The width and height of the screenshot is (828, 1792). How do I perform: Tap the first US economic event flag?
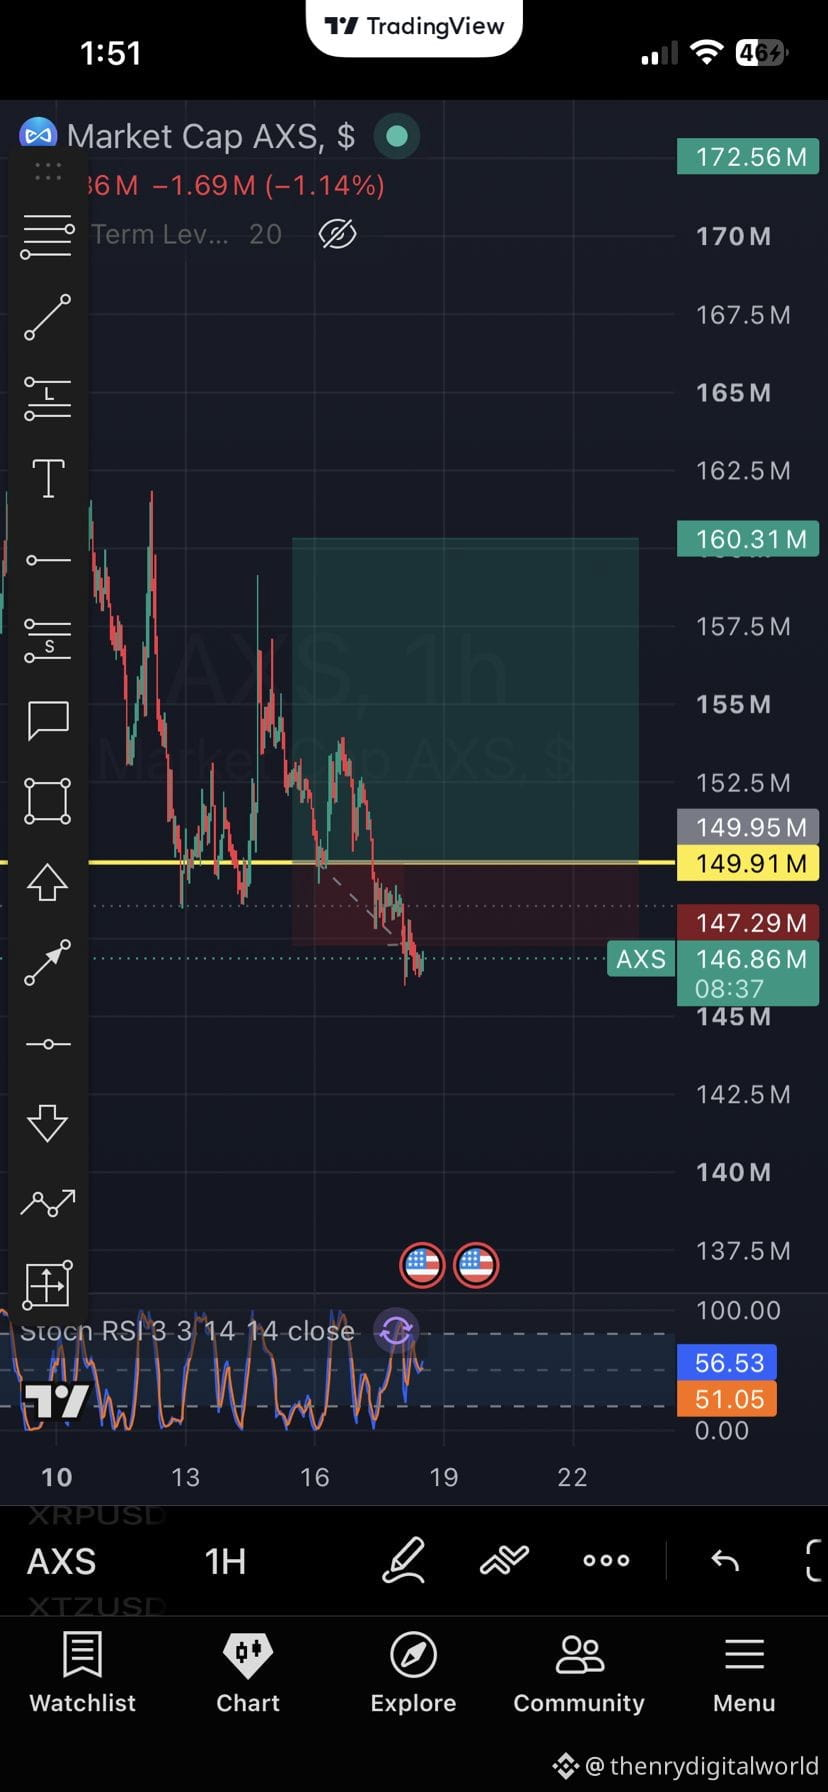[x=422, y=1265]
